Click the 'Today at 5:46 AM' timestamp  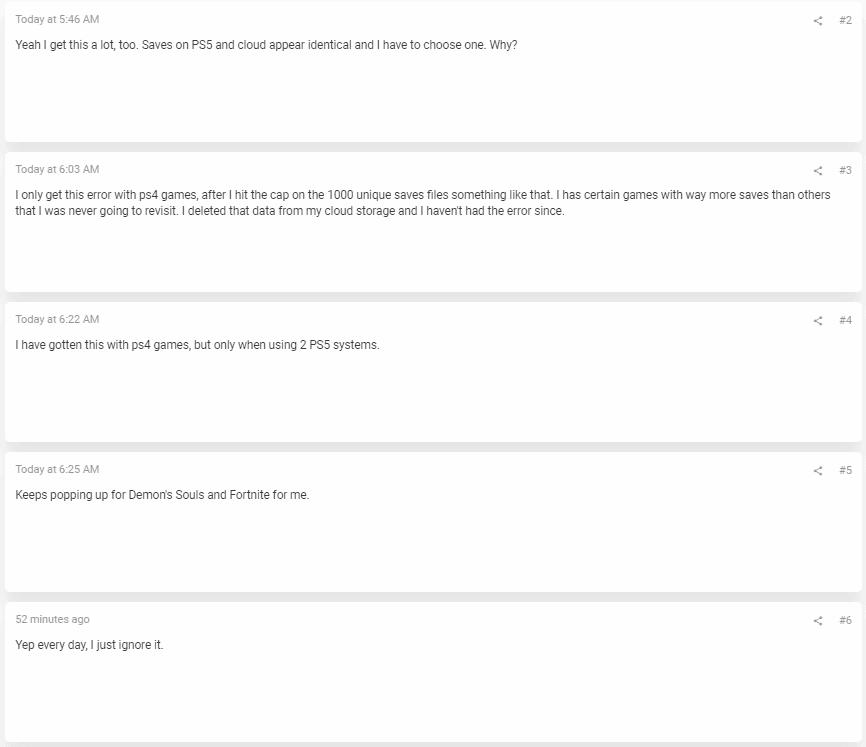57,19
